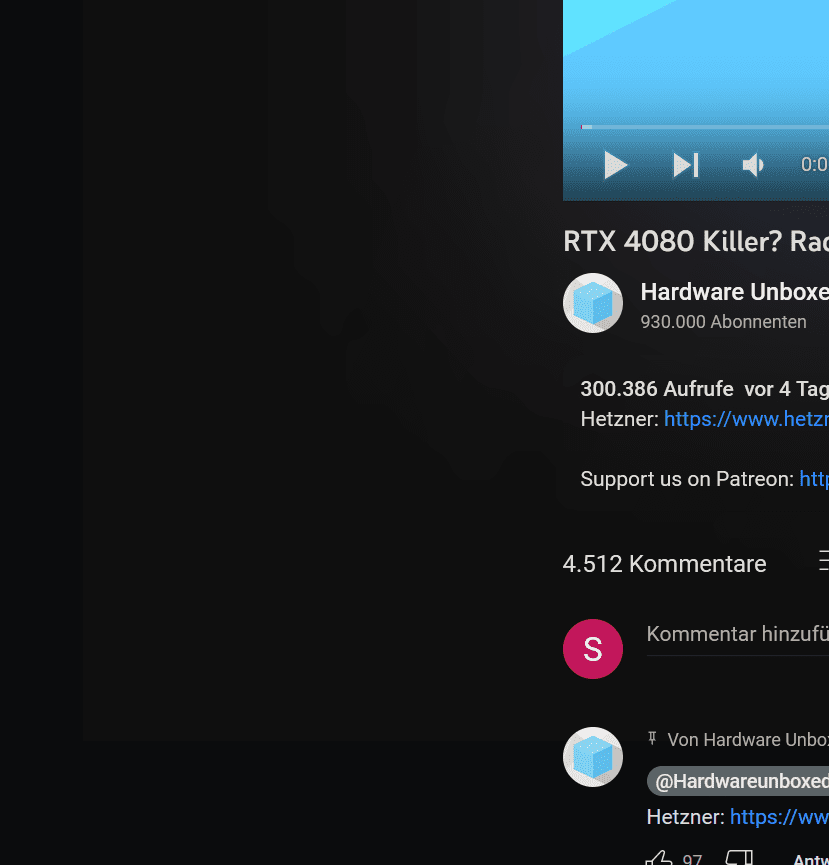Like the pinned comment
The image size is (829, 865).
tap(659, 858)
